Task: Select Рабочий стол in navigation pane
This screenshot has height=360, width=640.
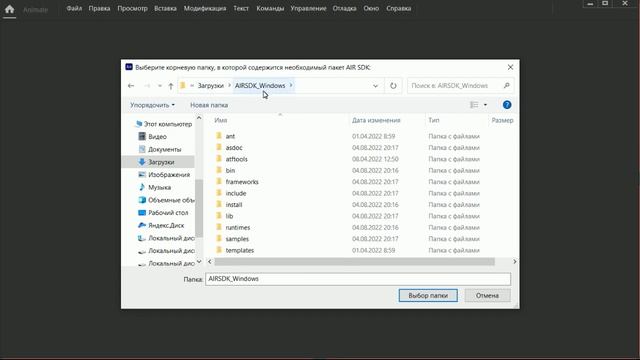Action: pyautogui.click(x=163, y=213)
